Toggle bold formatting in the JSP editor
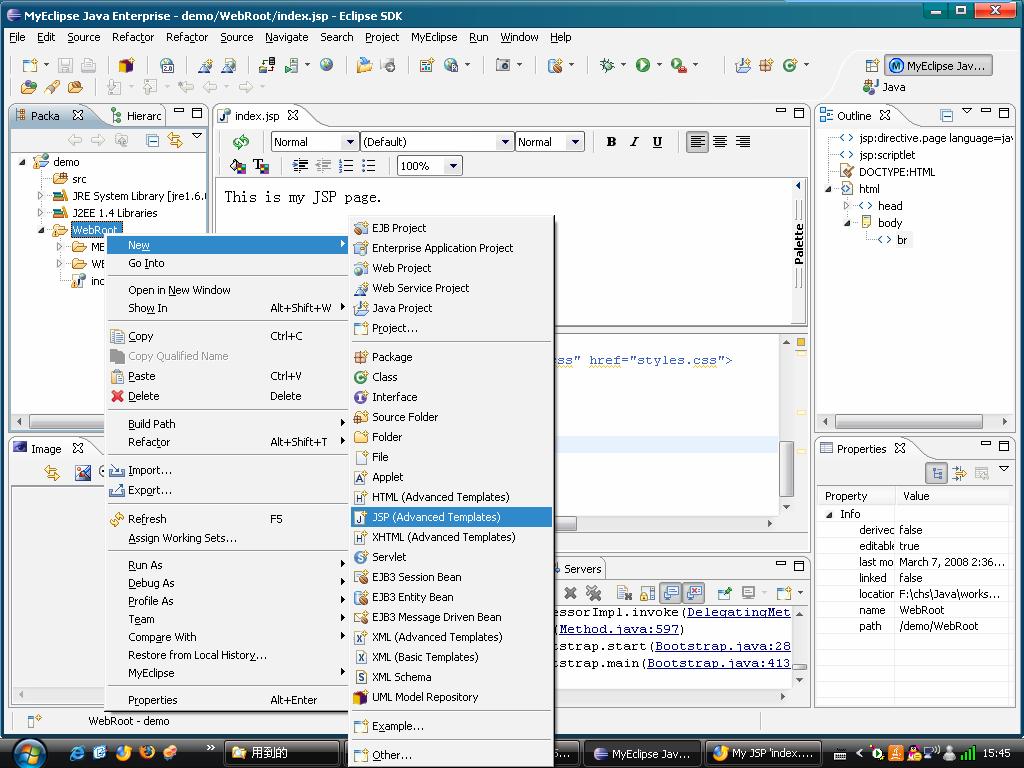The width and height of the screenshot is (1024, 768). pyautogui.click(x=611, y=141)
